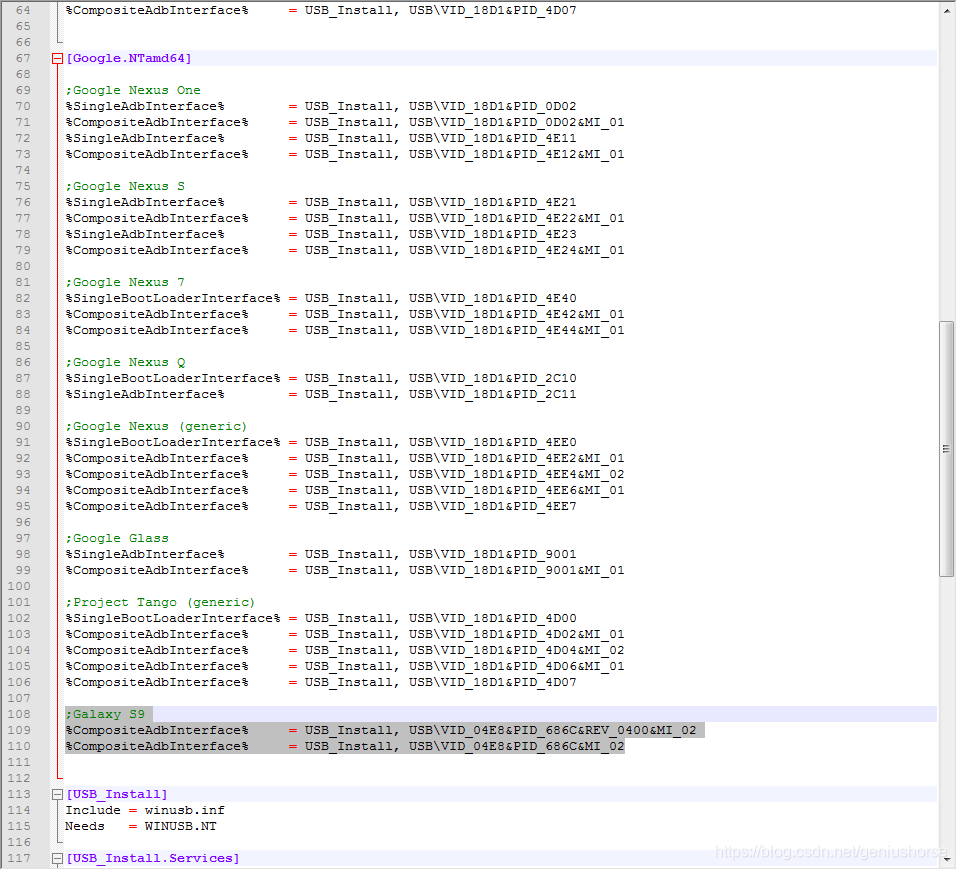Click the ';Google Nexus S' comment line

coord(125,186)
